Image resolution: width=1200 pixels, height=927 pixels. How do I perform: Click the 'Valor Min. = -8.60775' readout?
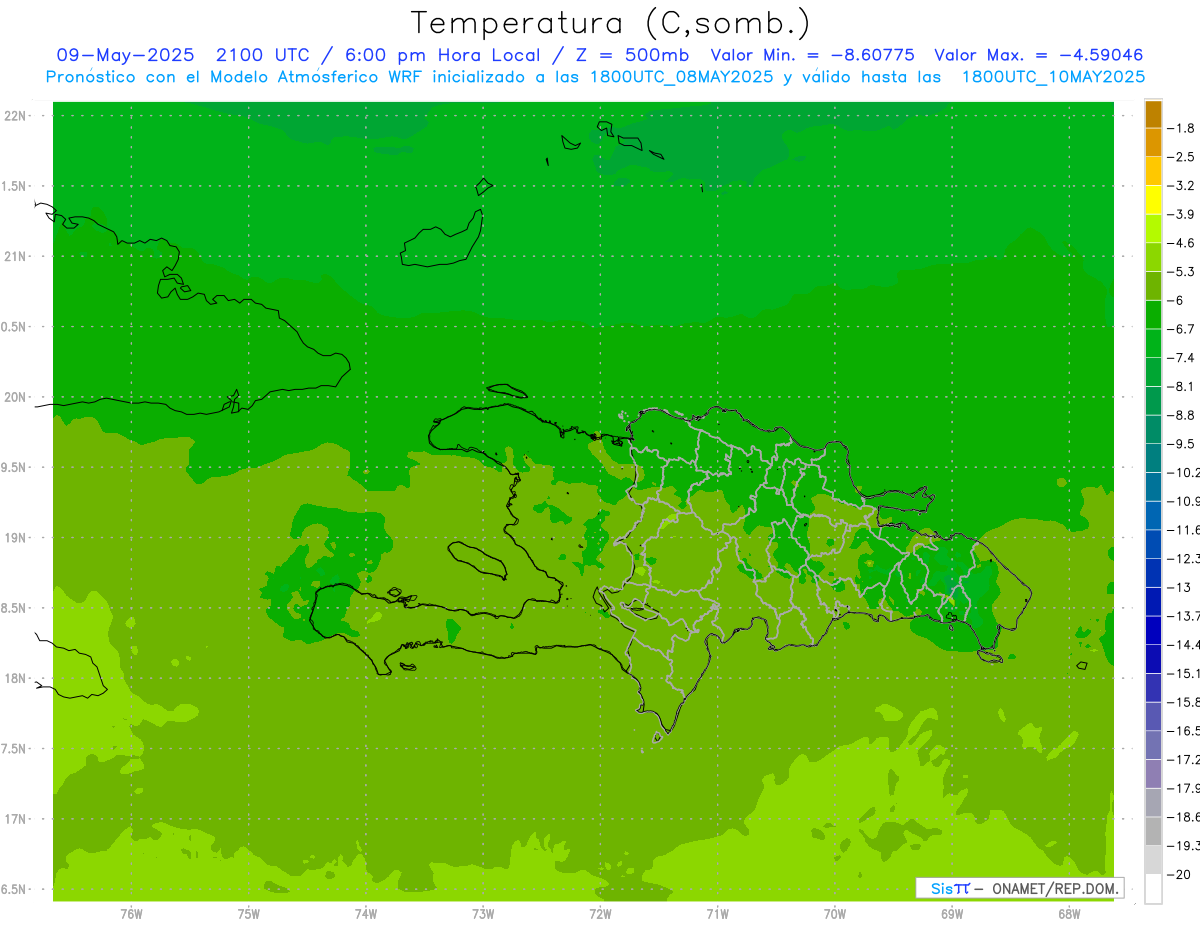(812, 55)
